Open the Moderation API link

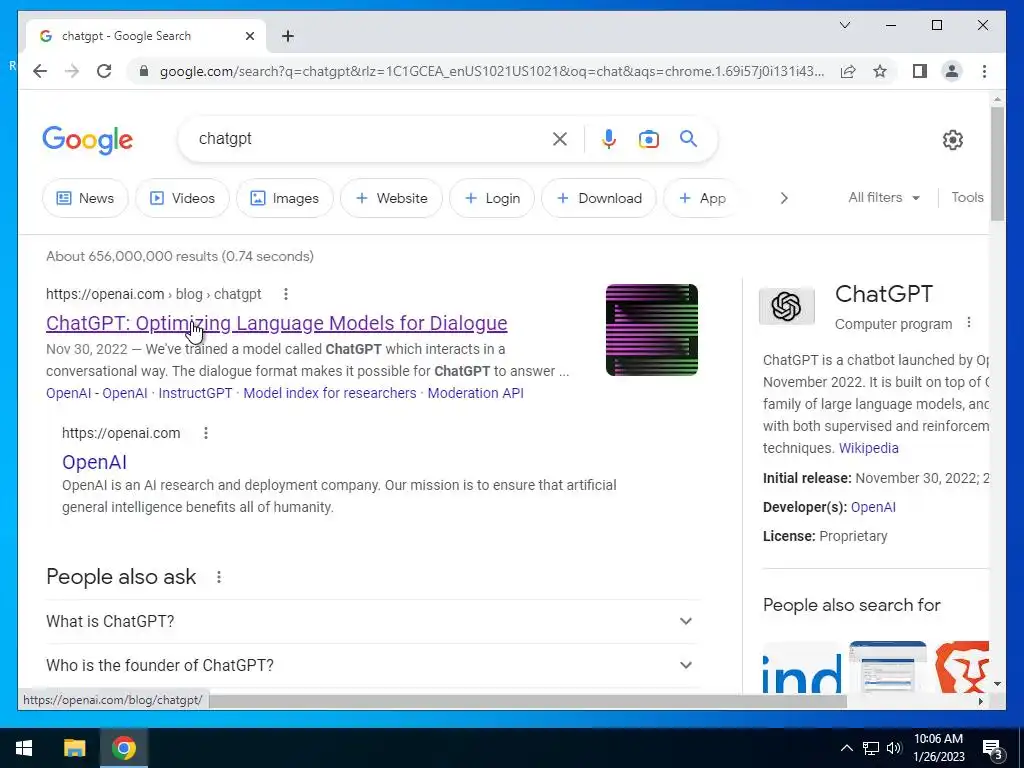(475, 393)
